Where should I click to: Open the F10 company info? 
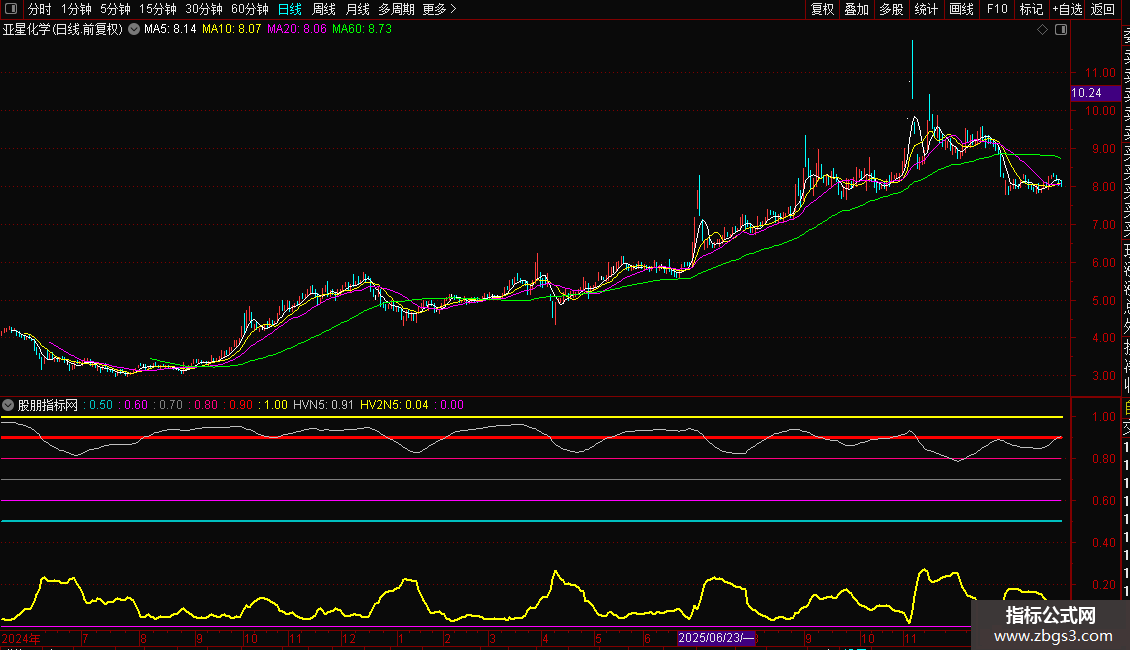tap(997, 9)
